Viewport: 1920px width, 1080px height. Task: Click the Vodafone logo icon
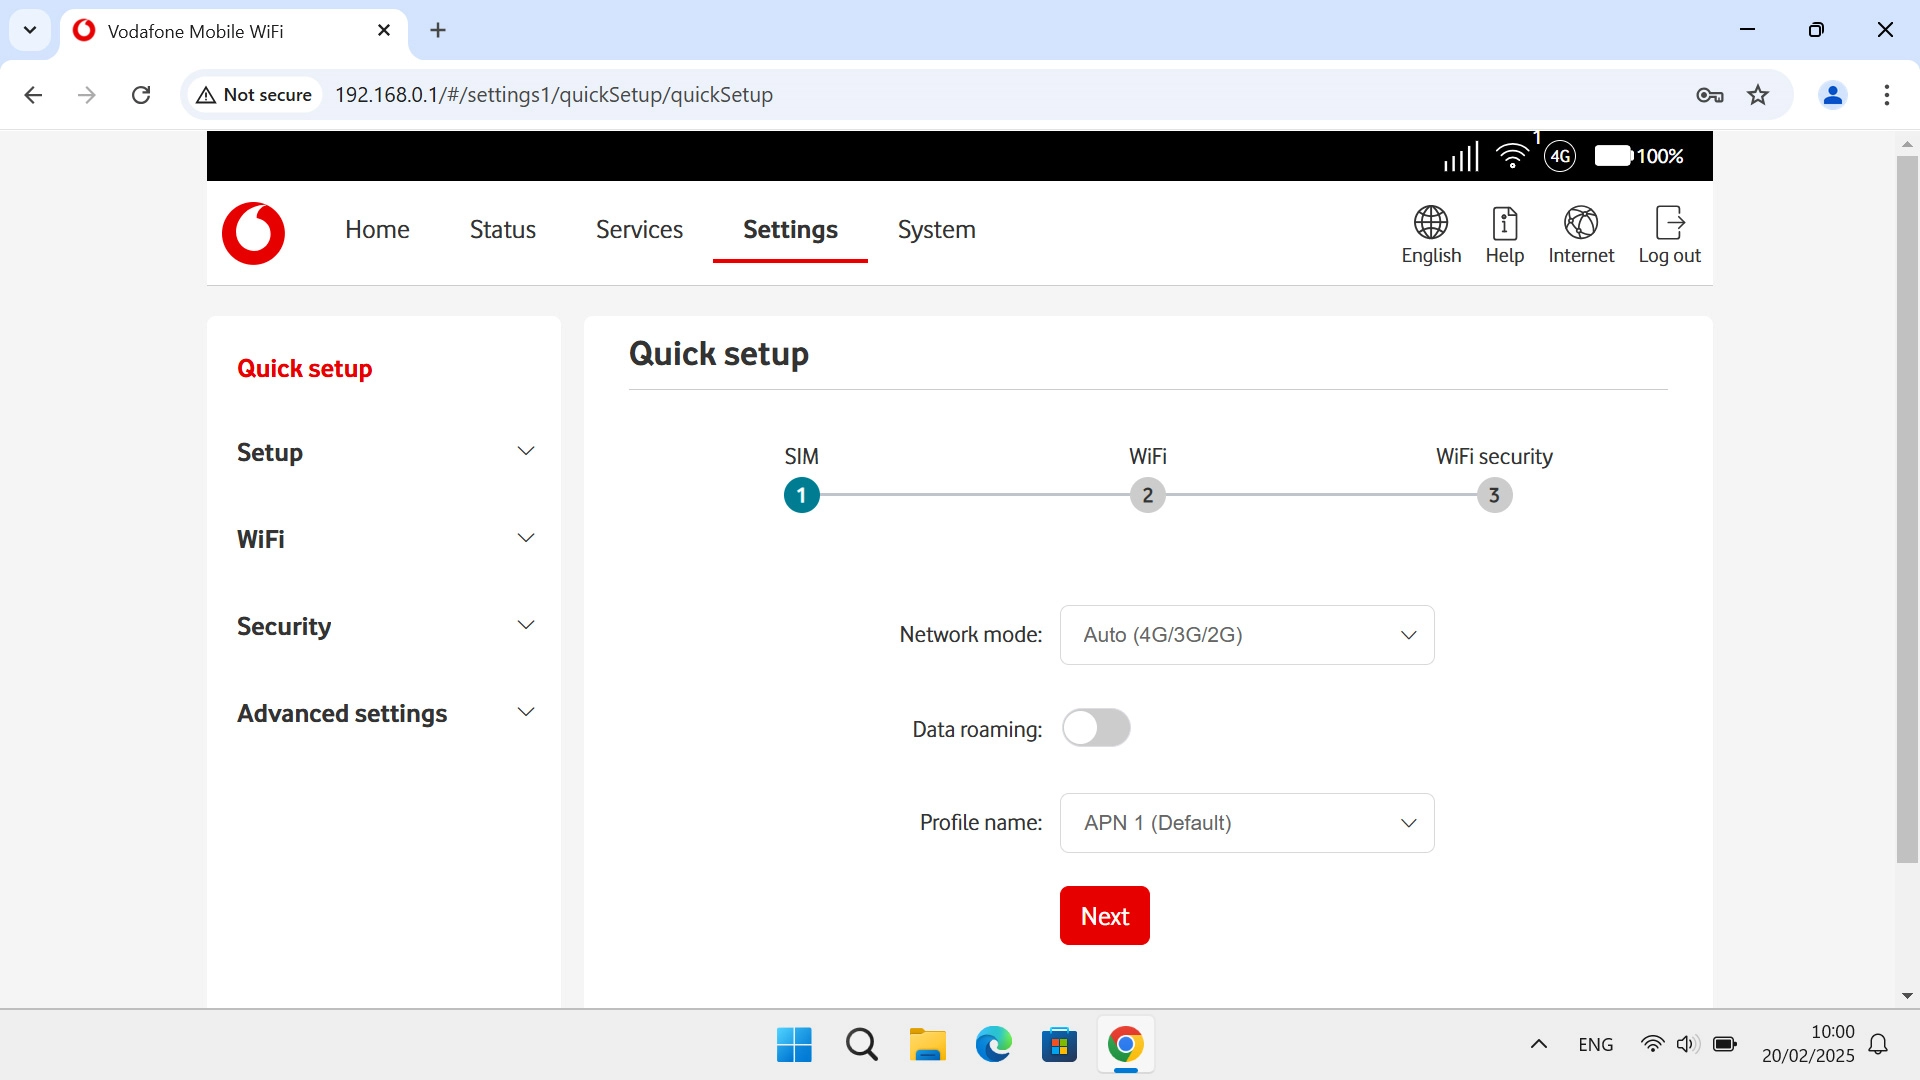click(x=253, y=233)
